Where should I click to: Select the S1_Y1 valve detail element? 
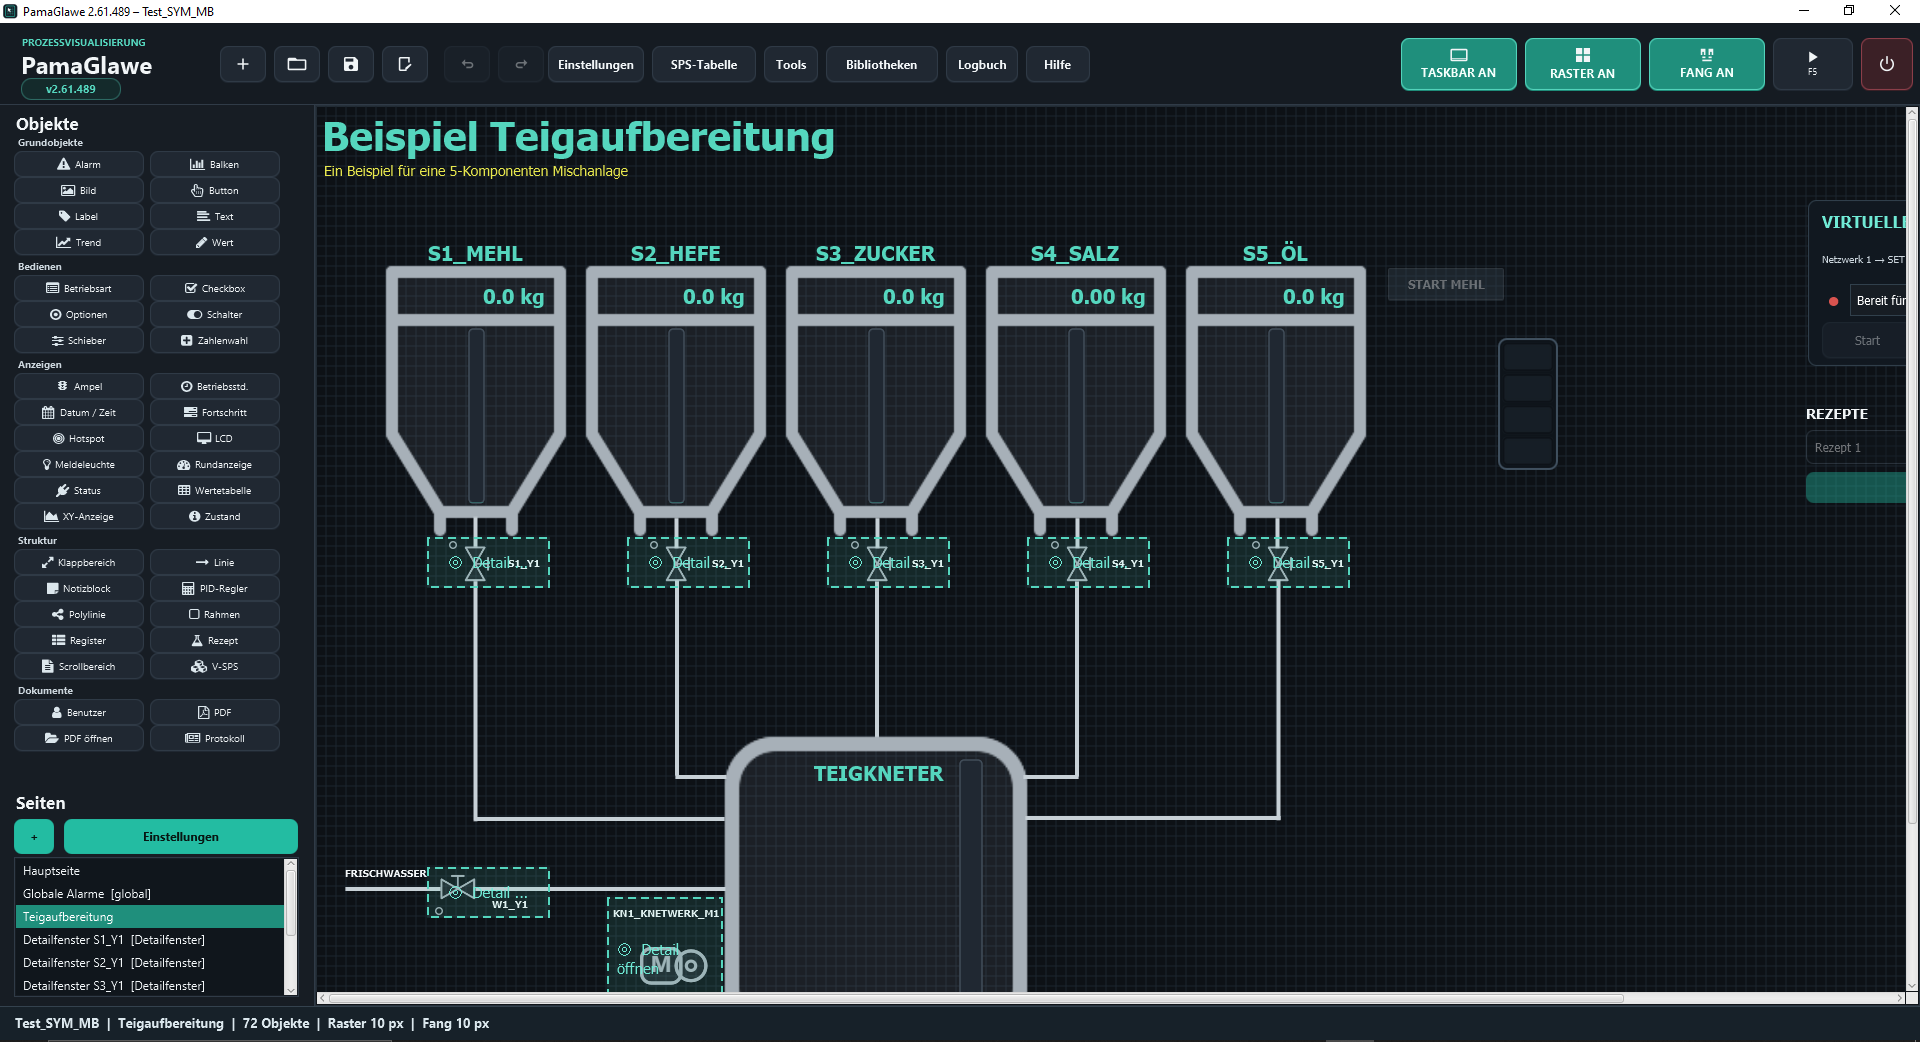488,562
